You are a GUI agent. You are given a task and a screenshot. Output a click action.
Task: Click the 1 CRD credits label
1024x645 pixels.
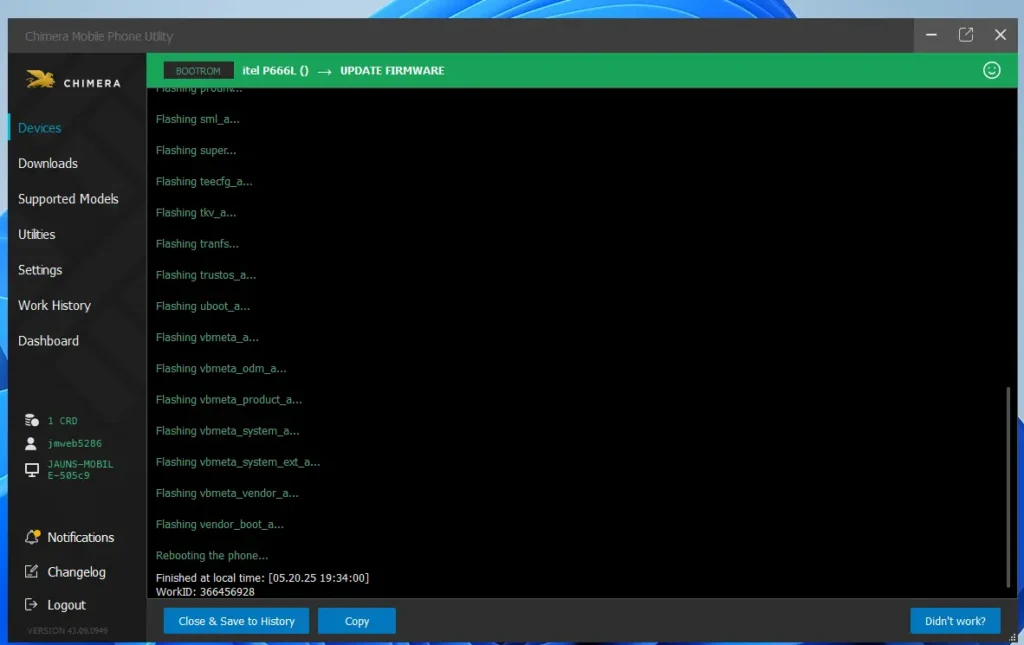coord(63,421)
